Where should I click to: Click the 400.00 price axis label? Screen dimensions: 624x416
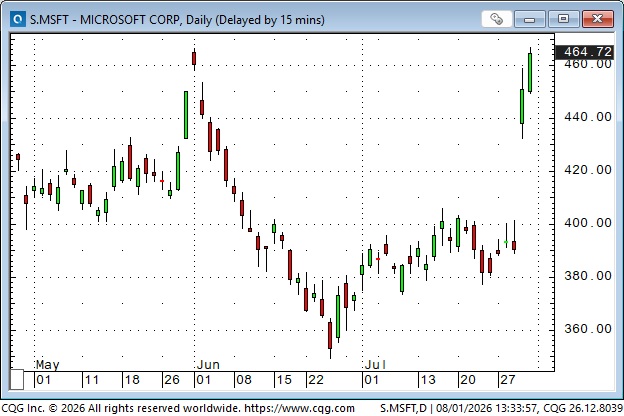point(588,223)
